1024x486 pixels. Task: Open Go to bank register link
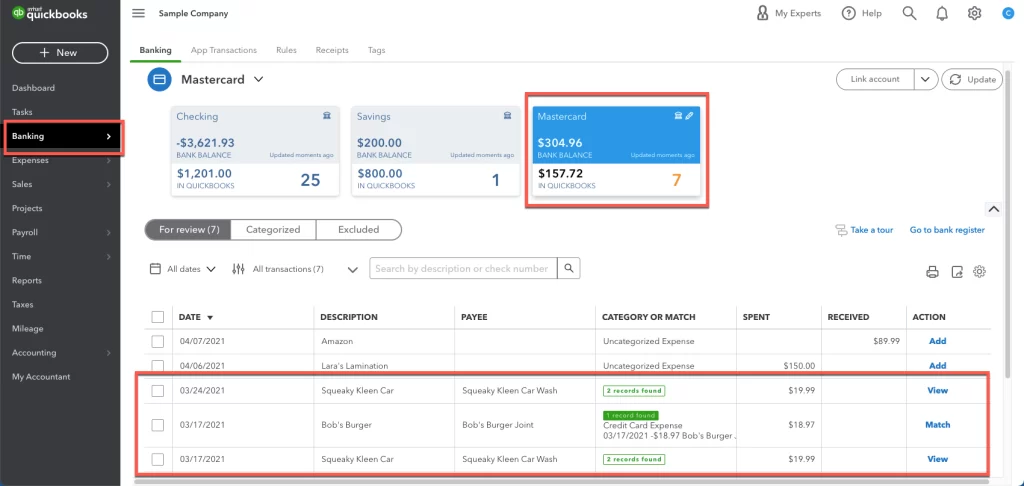pos(947,230)
